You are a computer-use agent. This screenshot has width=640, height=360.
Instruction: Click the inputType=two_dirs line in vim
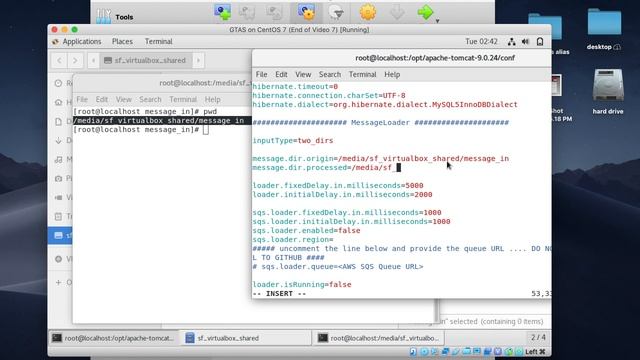click(x=293, y=140)
